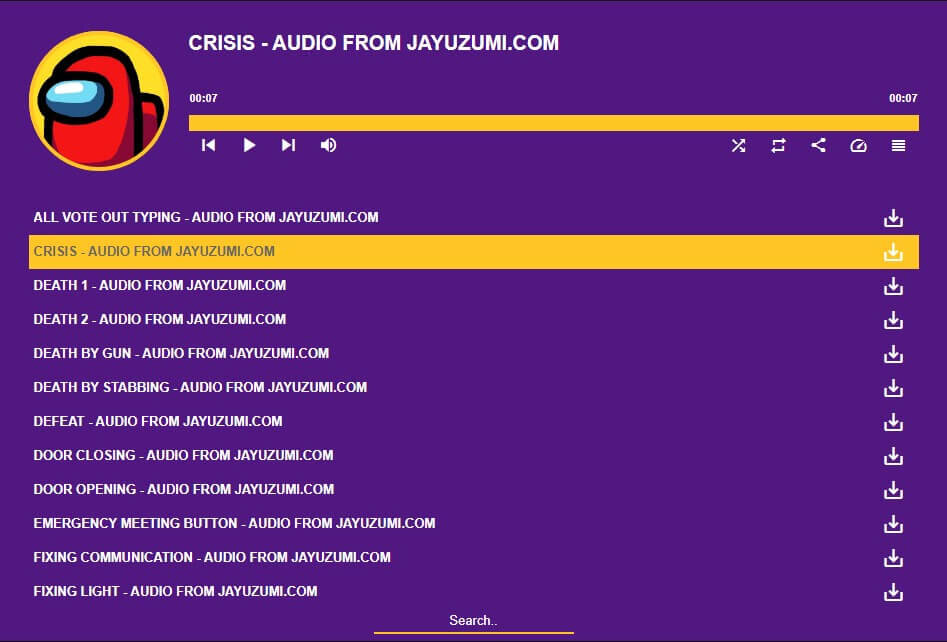This screenshot has height=642, width=947.
Task: Download the Fixing Light audio
Action: (893, 592)
